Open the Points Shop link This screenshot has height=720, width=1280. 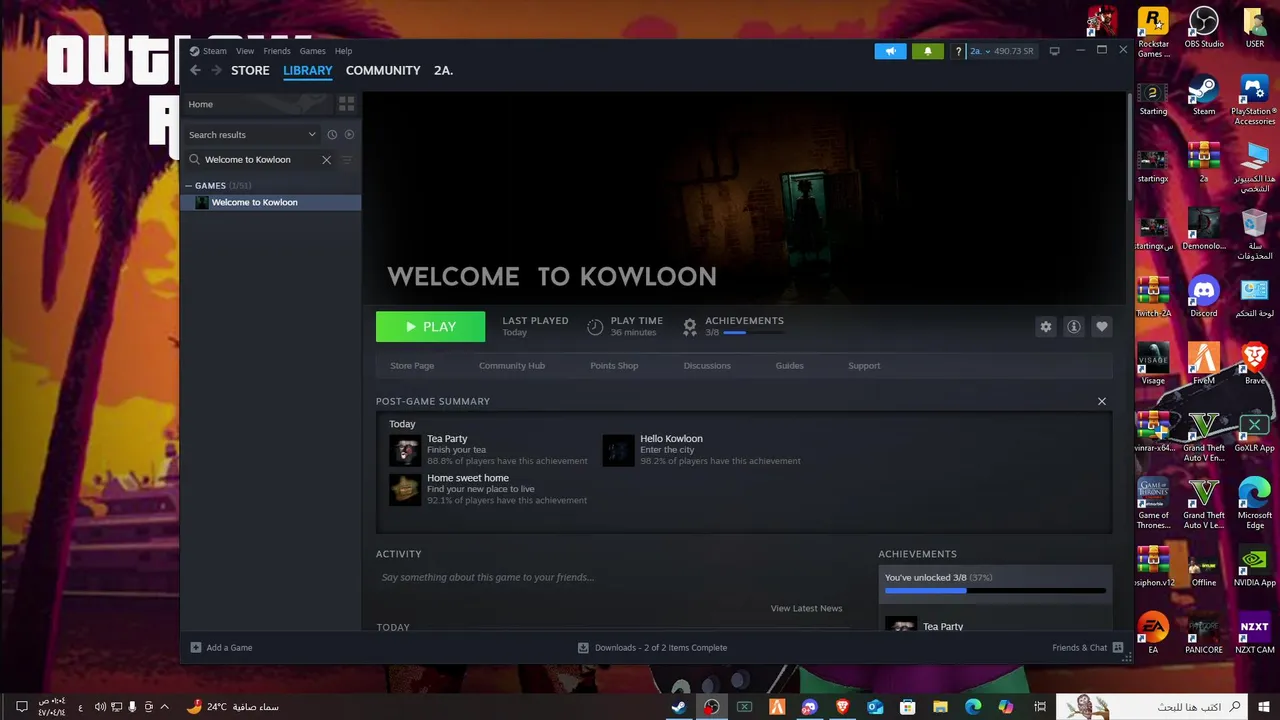[614, 366]
